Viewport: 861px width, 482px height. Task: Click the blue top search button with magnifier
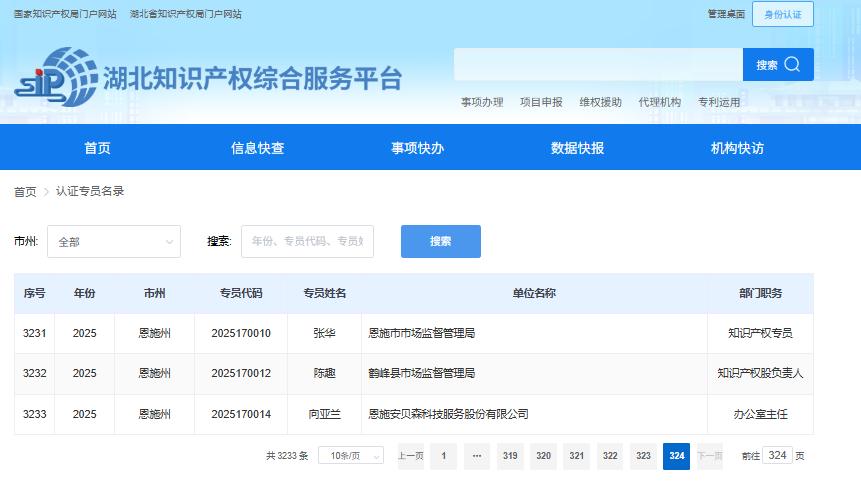(x=778, y=65)
